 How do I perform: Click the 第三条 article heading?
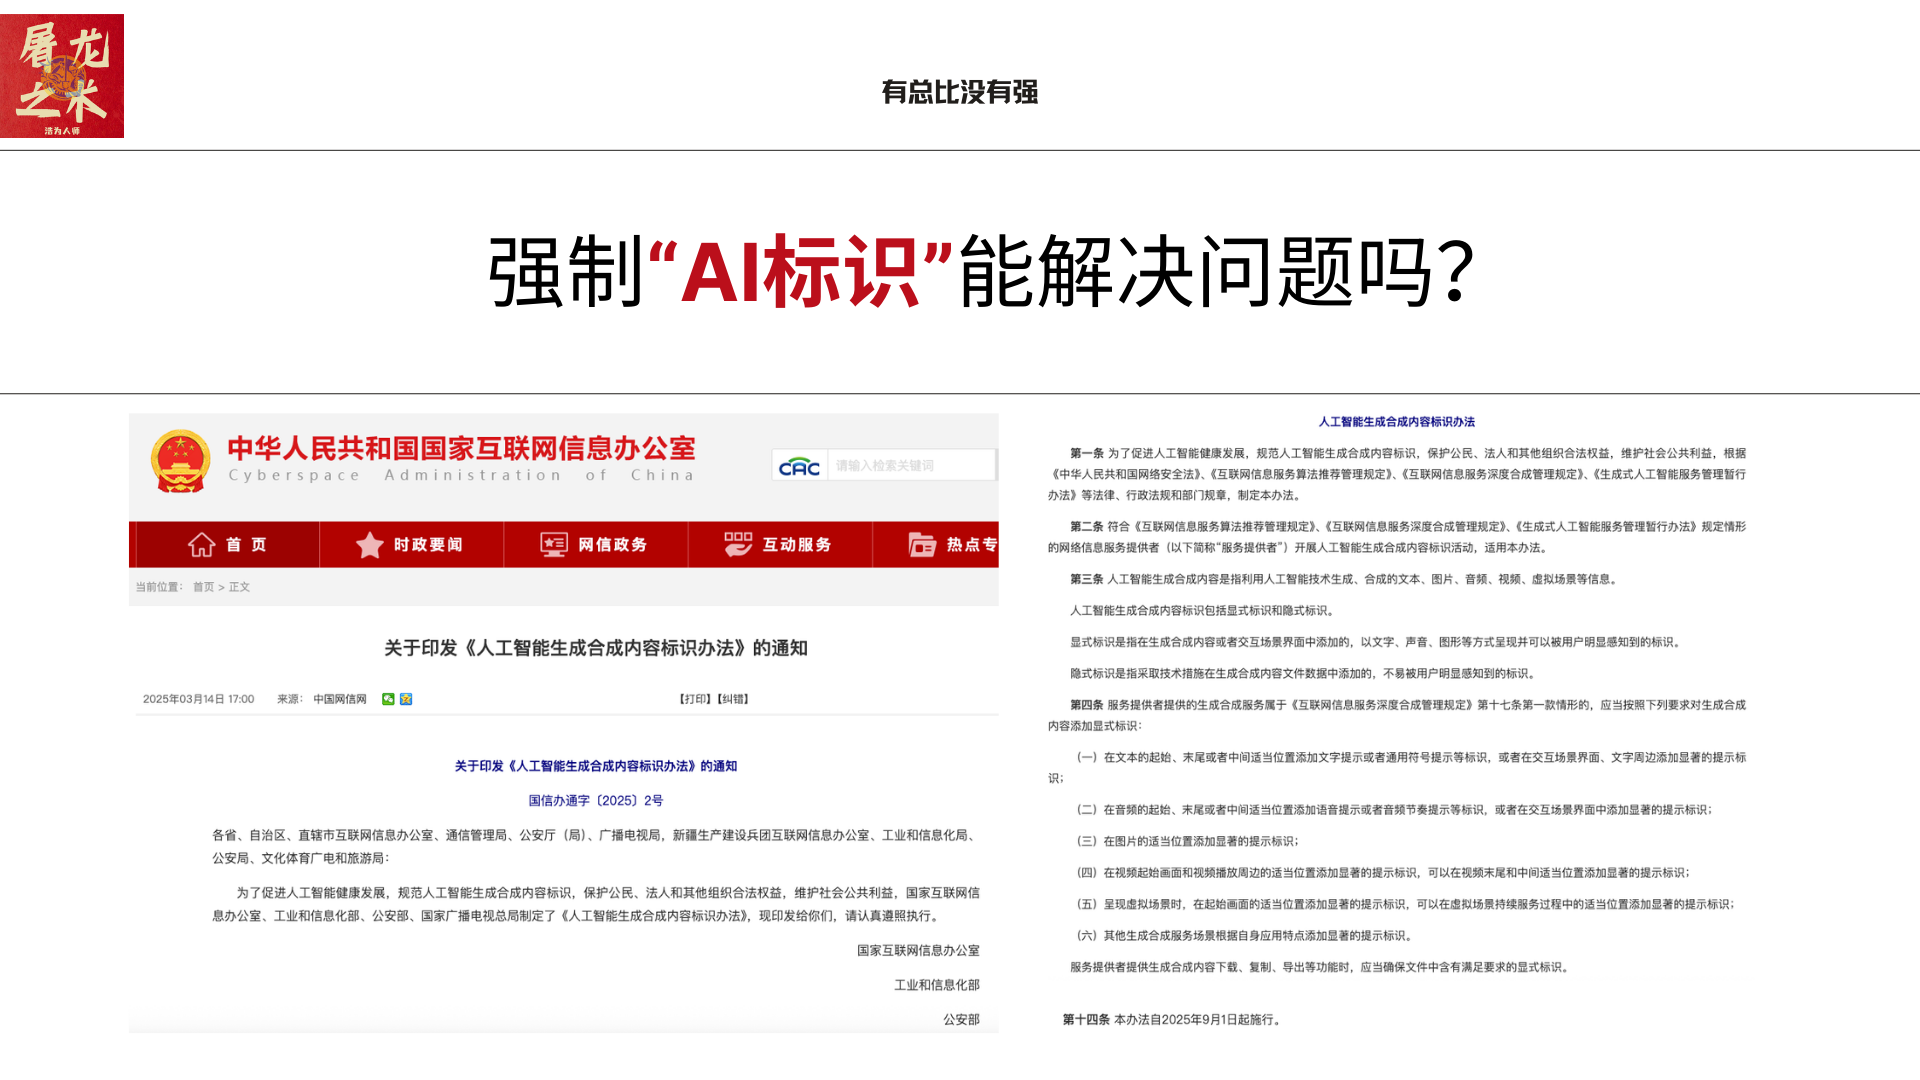coord(1087,579)
